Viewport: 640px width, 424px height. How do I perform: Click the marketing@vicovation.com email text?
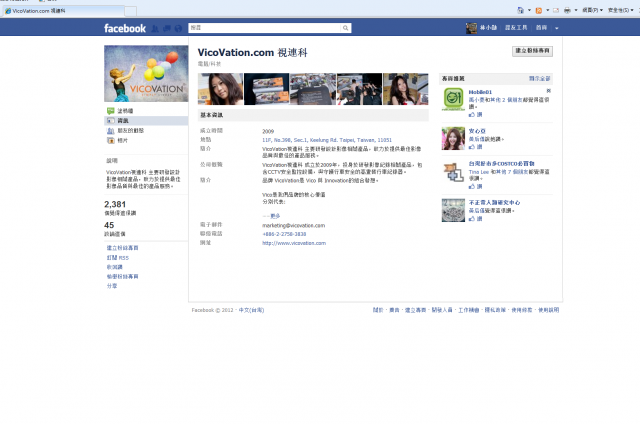[293, 225]
